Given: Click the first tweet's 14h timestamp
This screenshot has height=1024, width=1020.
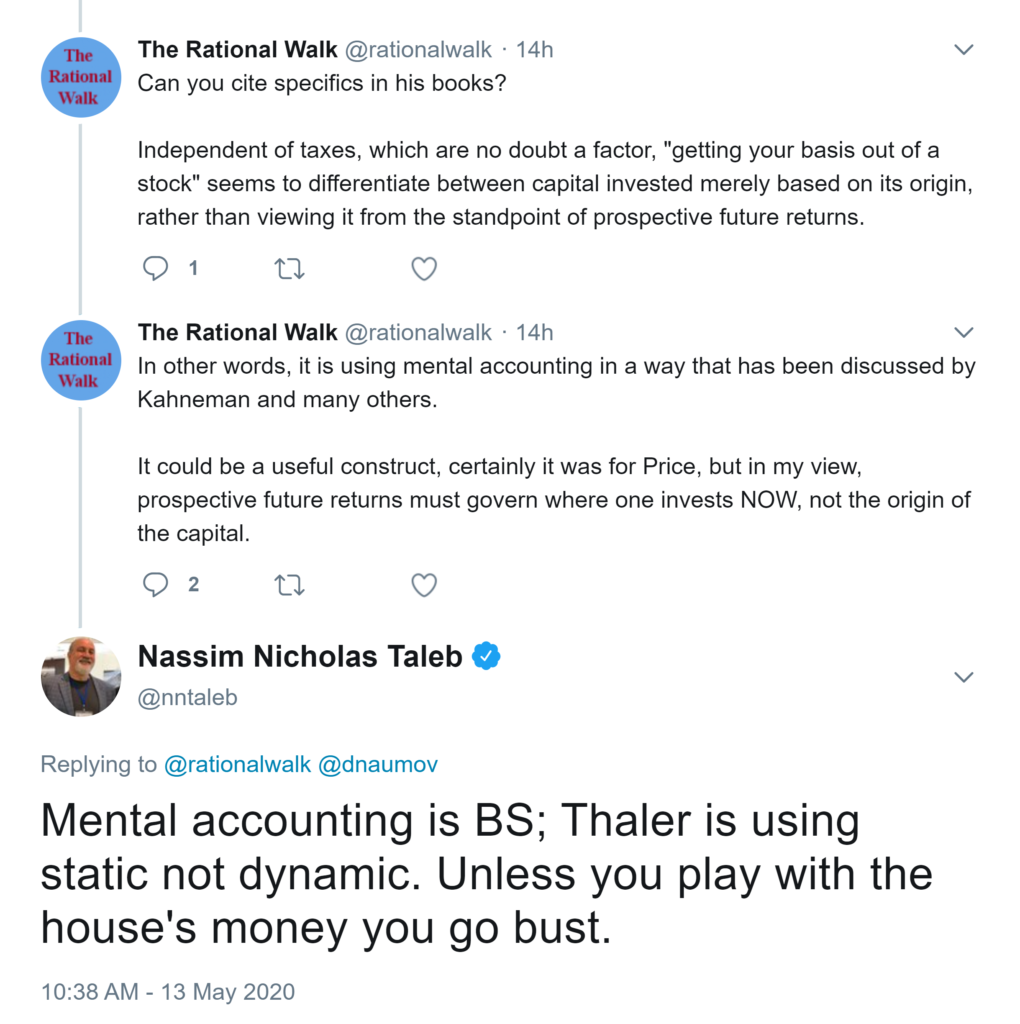Looking at the screenshot, I should (x=534, y=49).
